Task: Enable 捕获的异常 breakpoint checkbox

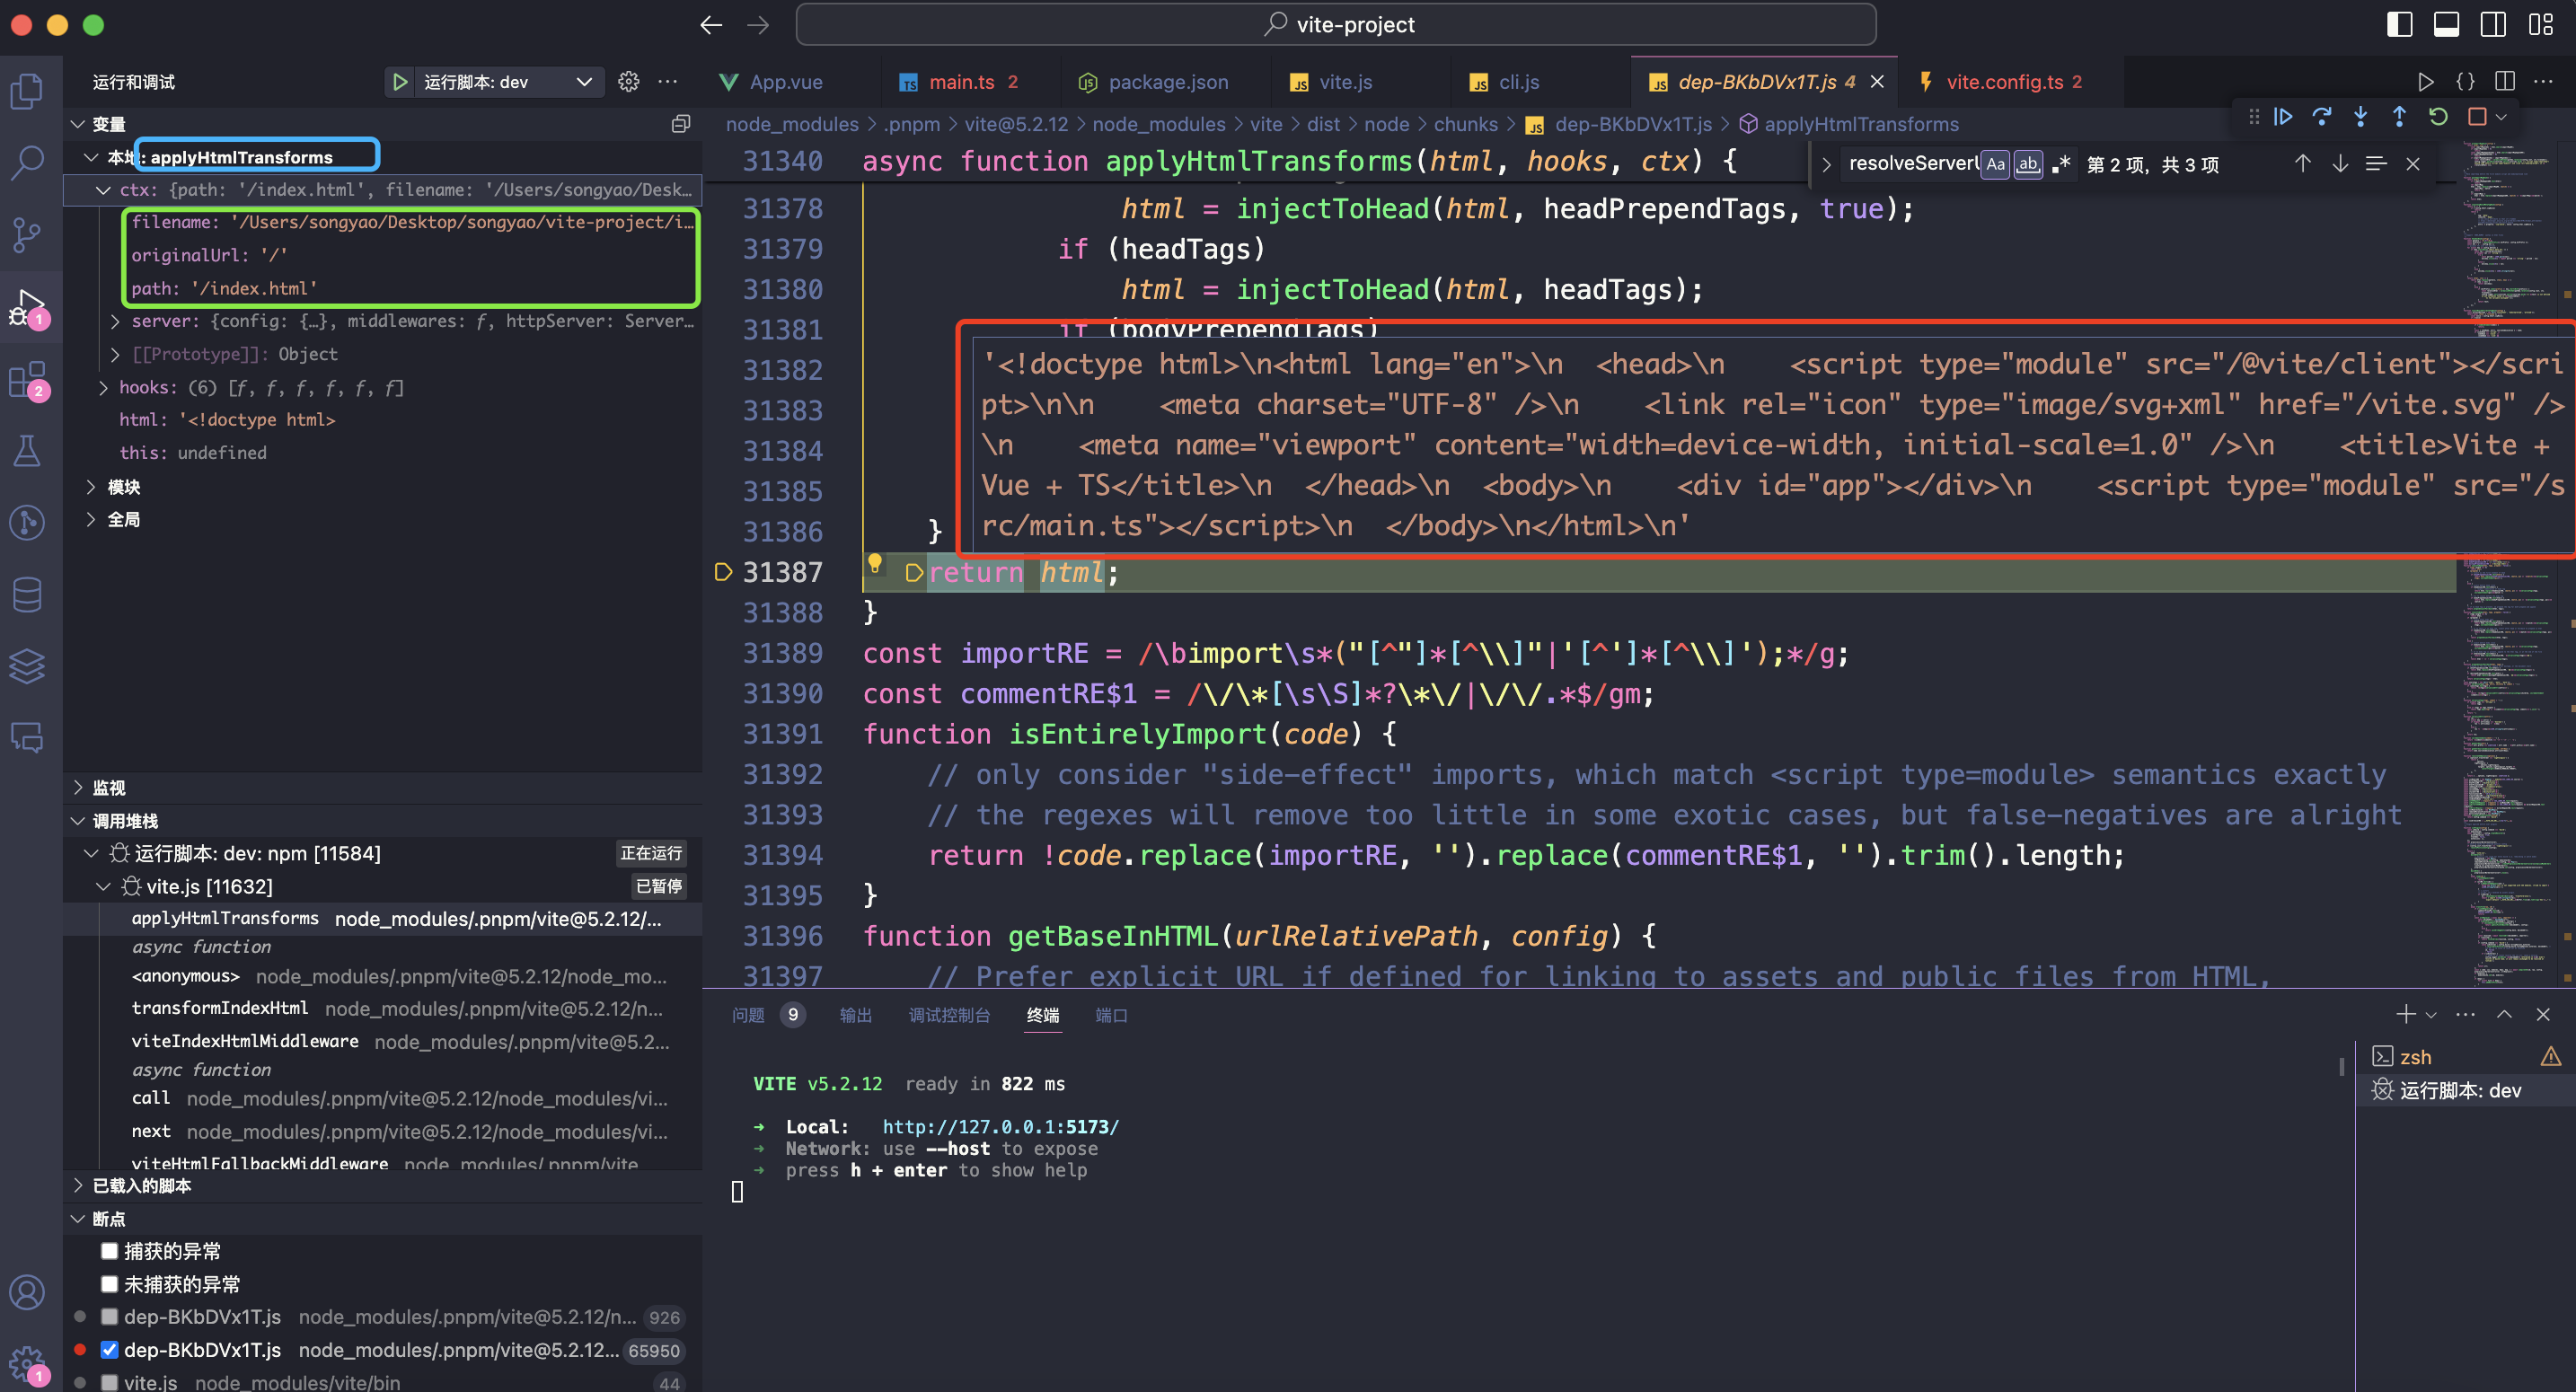Action: pos(110,1251)
